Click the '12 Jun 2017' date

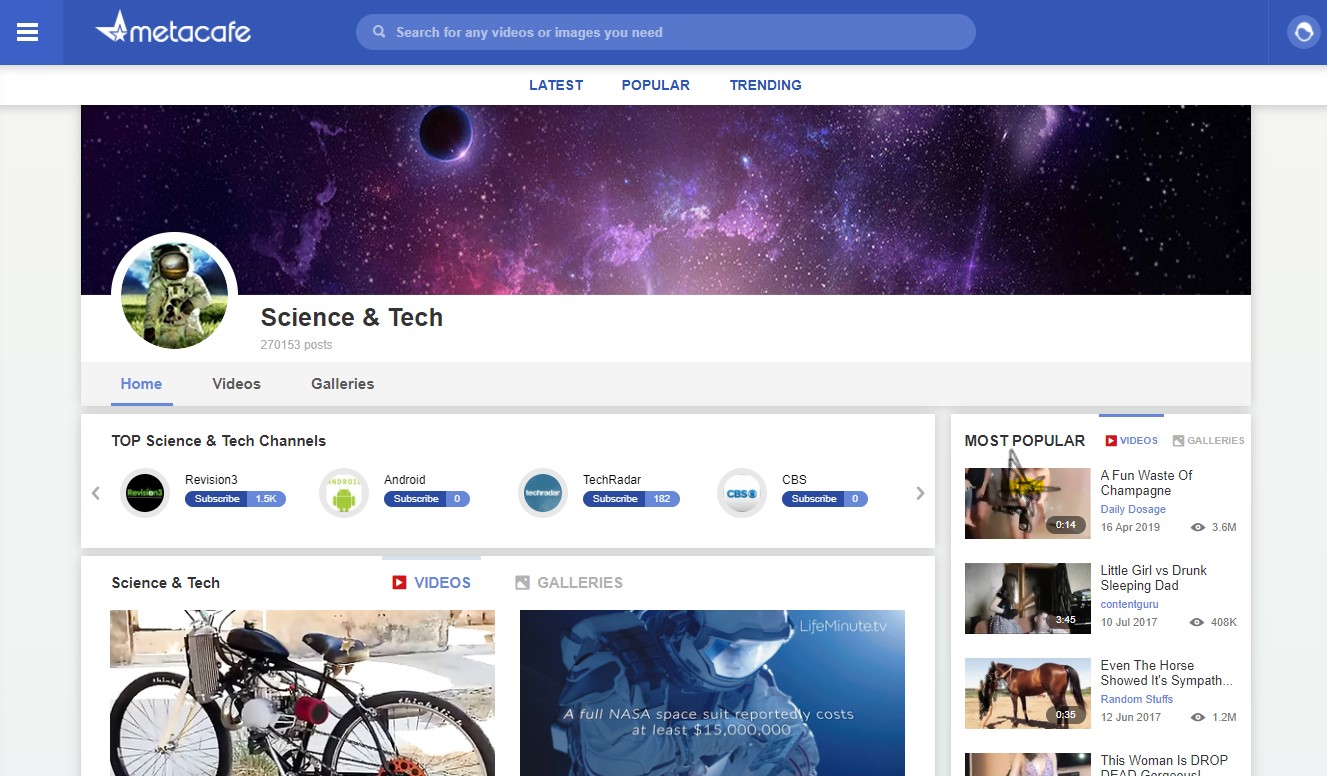point(1130,717)
